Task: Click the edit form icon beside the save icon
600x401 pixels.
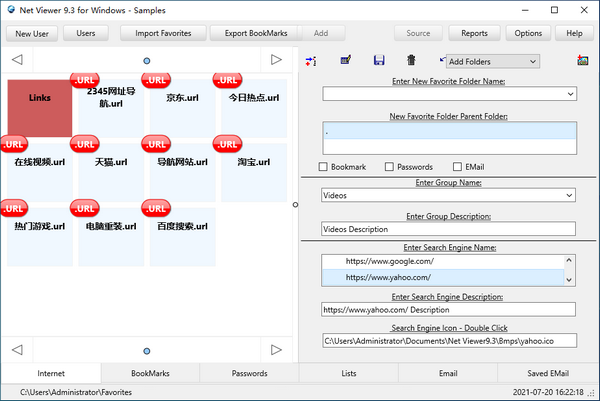Action: point(345,62)
